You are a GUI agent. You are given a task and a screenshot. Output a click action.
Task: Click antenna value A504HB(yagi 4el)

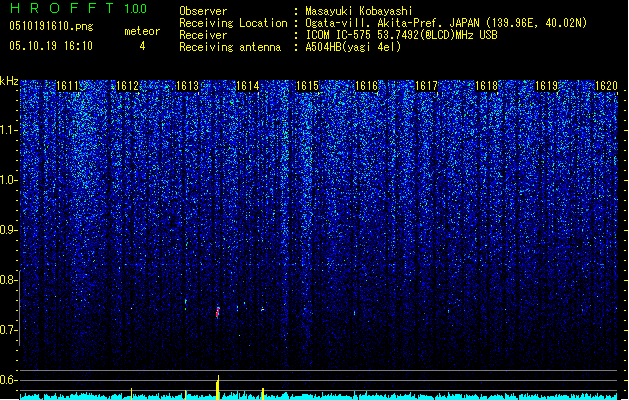coord(353,47)
